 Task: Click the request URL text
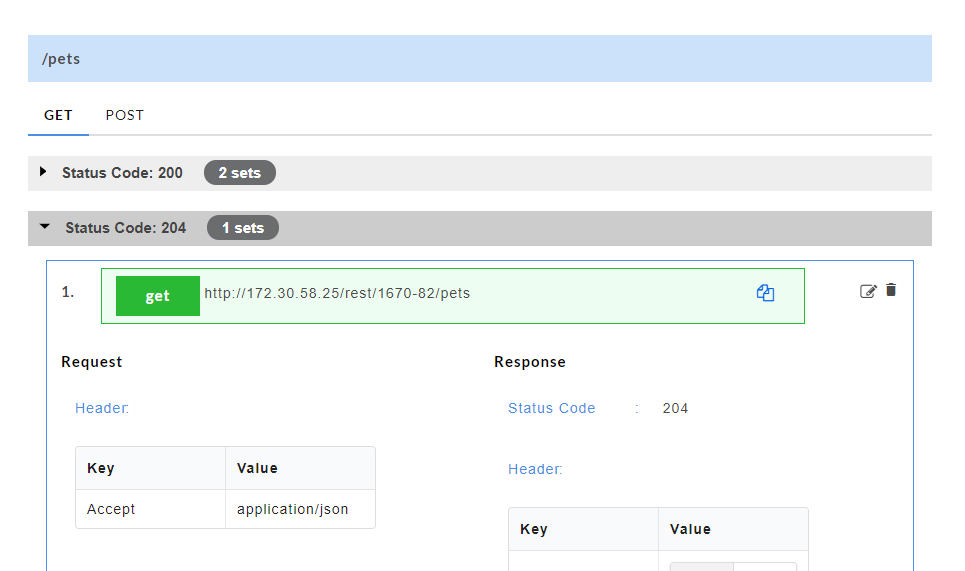point(337,293)
